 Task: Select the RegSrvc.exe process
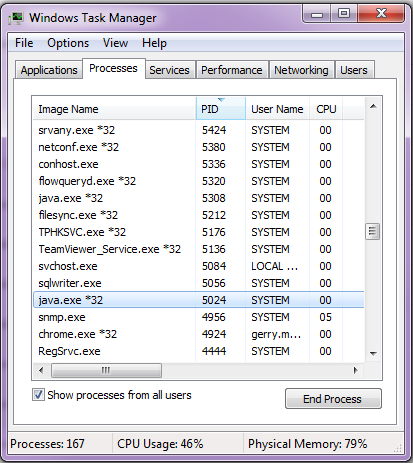[x=198, y=351]
